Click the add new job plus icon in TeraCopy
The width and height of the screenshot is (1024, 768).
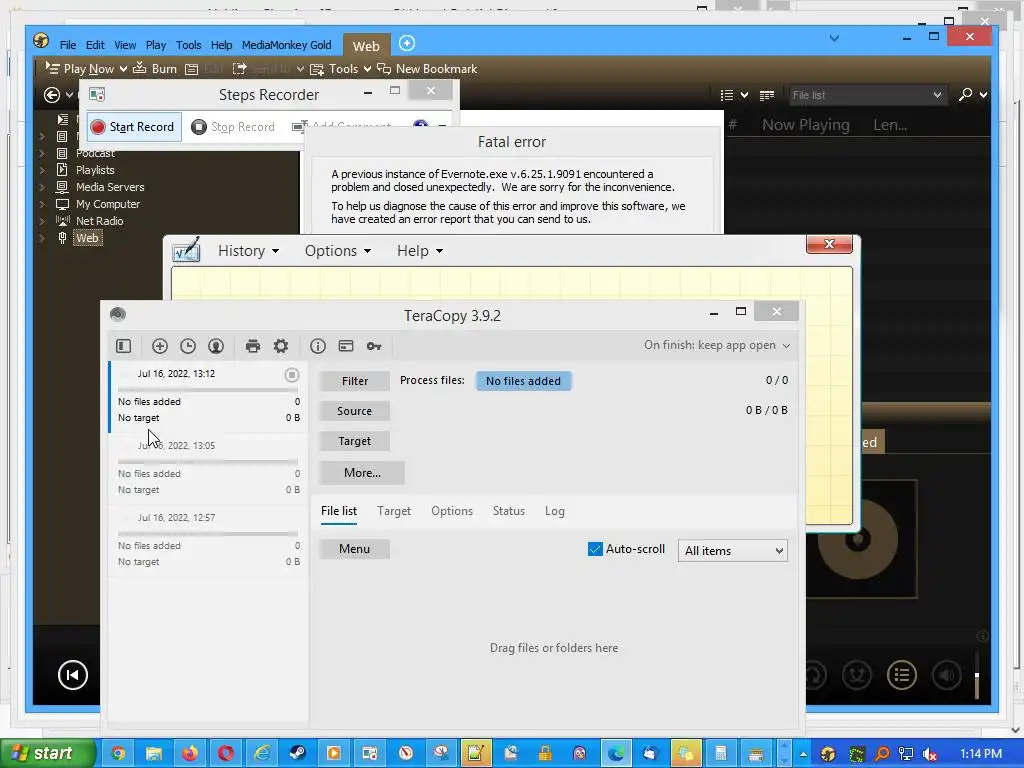click(x=160, y=346)
